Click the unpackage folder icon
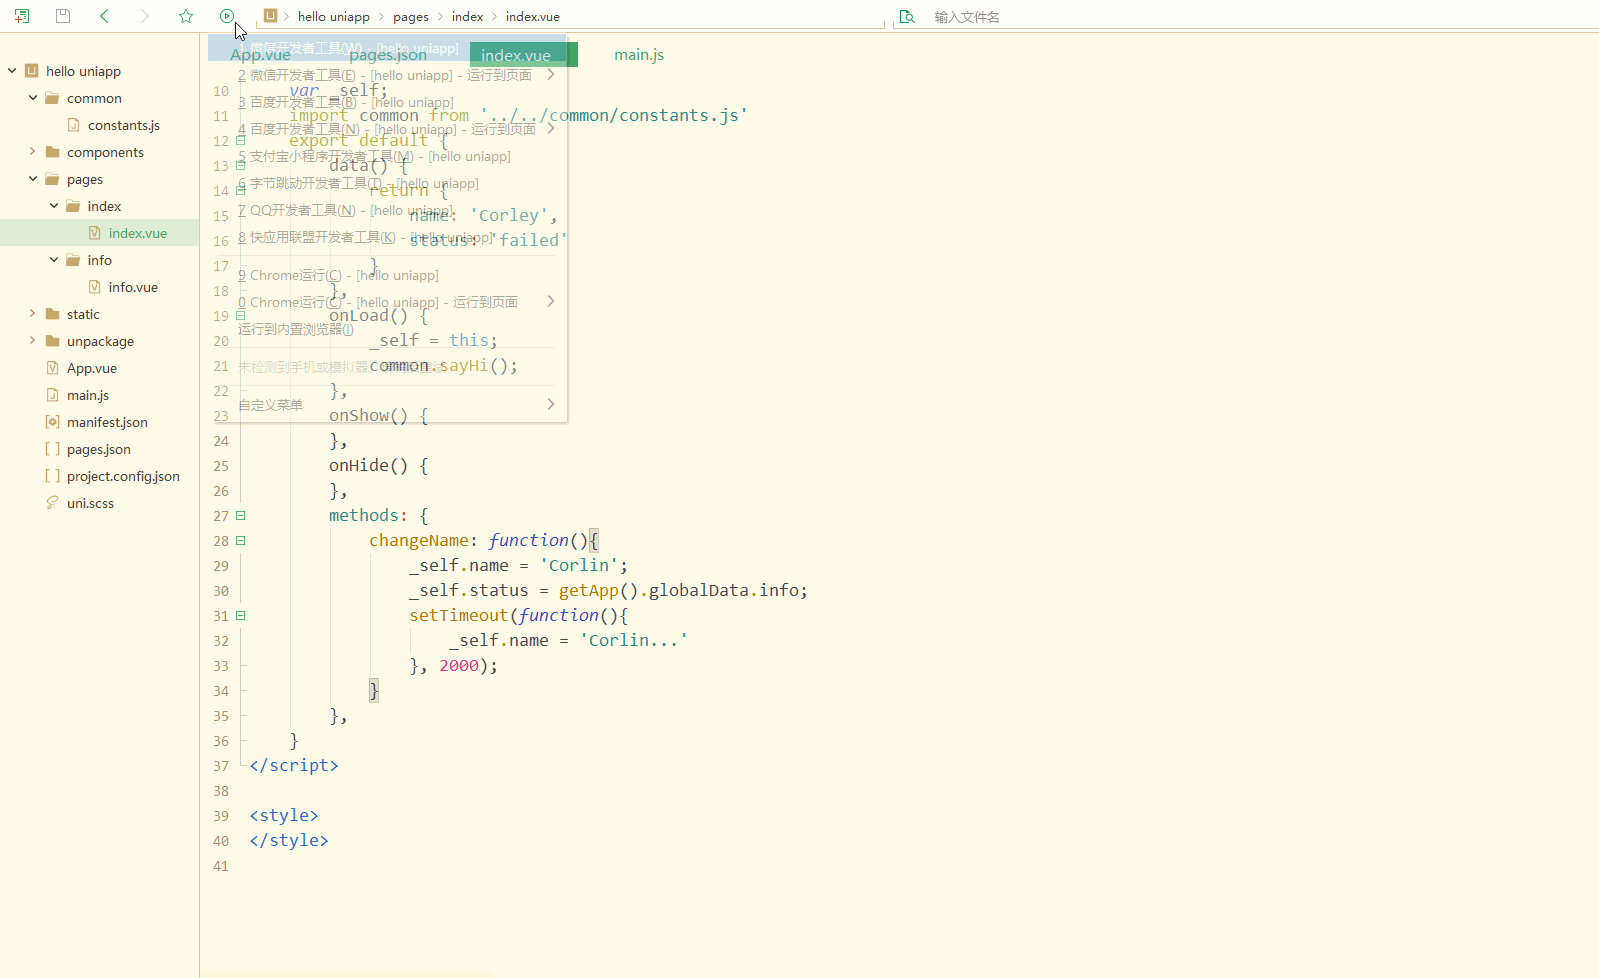The height and width of the screenshot is (978, 1599). (x=52, y=341)
